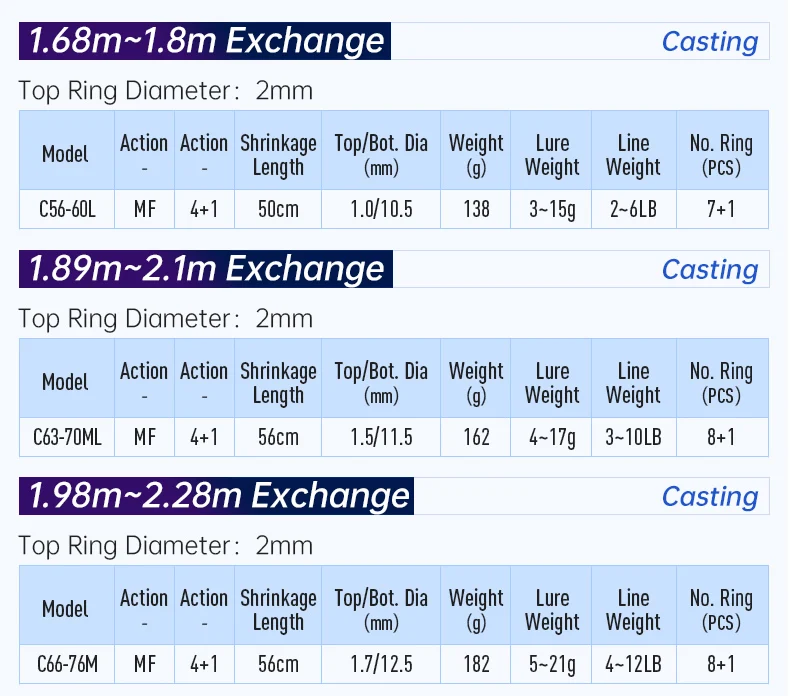Image resolution: width=790 pixels, height=696 pixels.
Task: Click the 162 weight value
Action: [x=476, y=437]
